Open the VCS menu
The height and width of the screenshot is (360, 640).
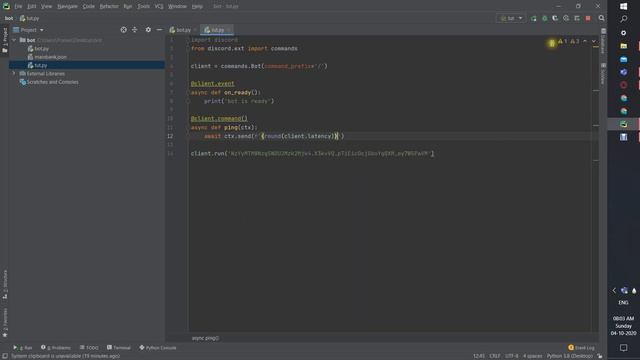point(159,6)
